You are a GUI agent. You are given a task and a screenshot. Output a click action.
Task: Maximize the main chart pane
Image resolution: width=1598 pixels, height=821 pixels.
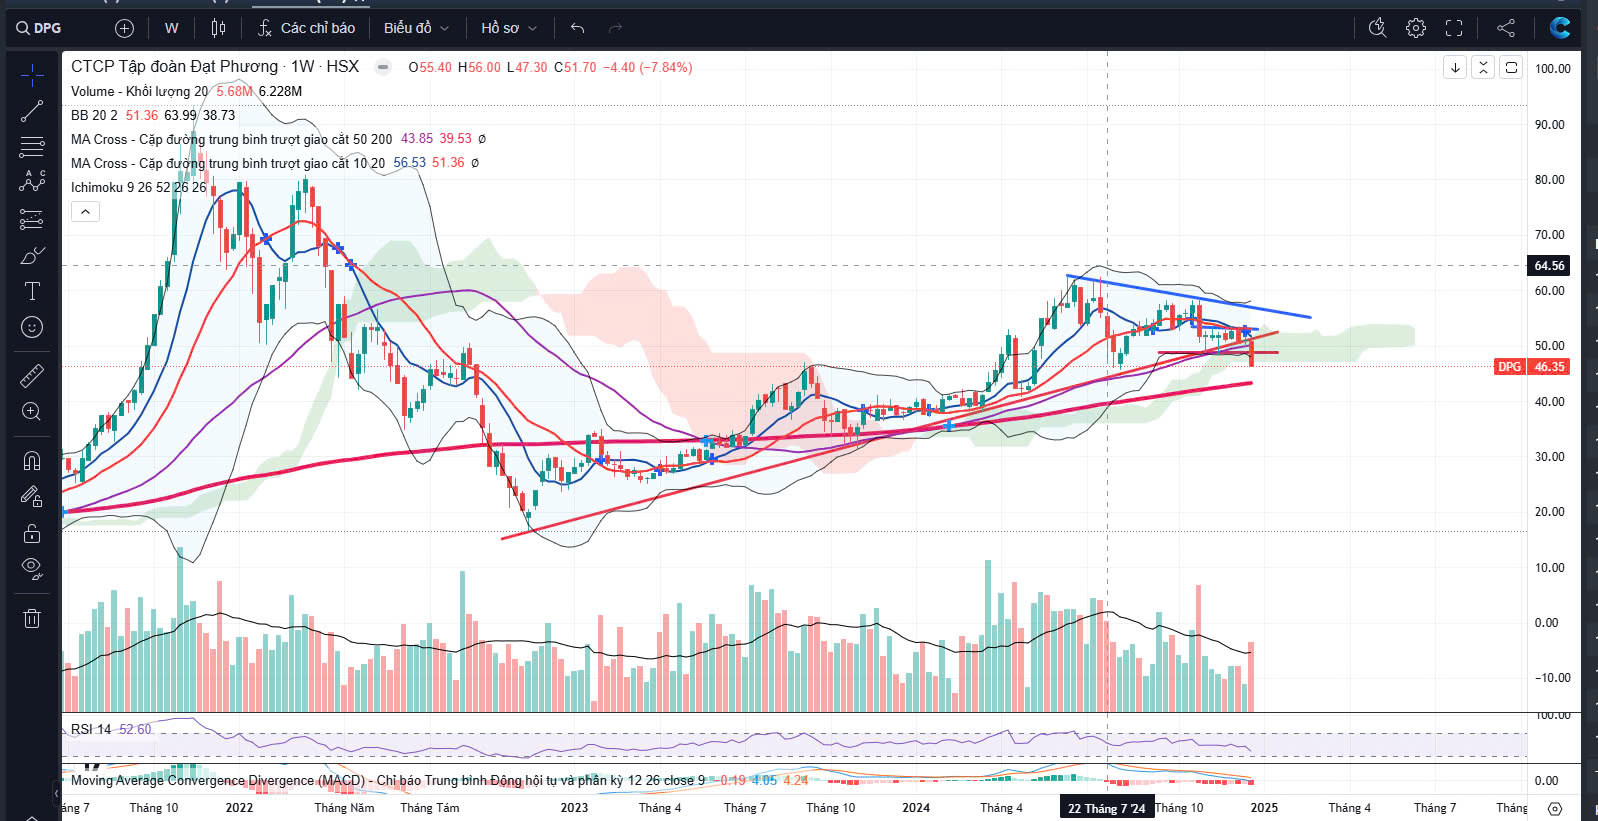1511,67
